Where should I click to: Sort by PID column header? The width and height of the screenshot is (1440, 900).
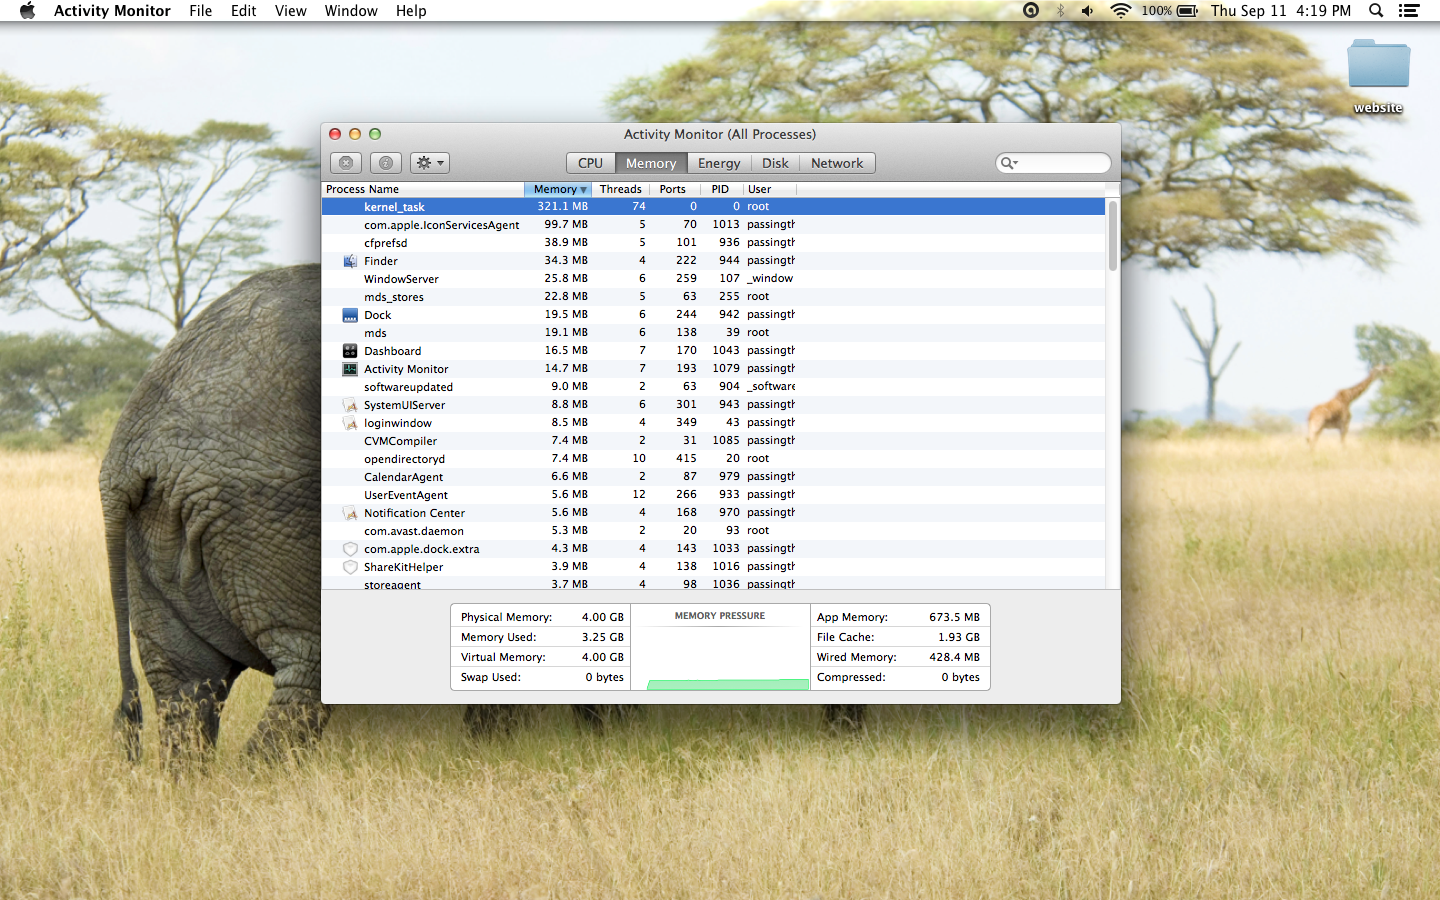tap(720, 189)
